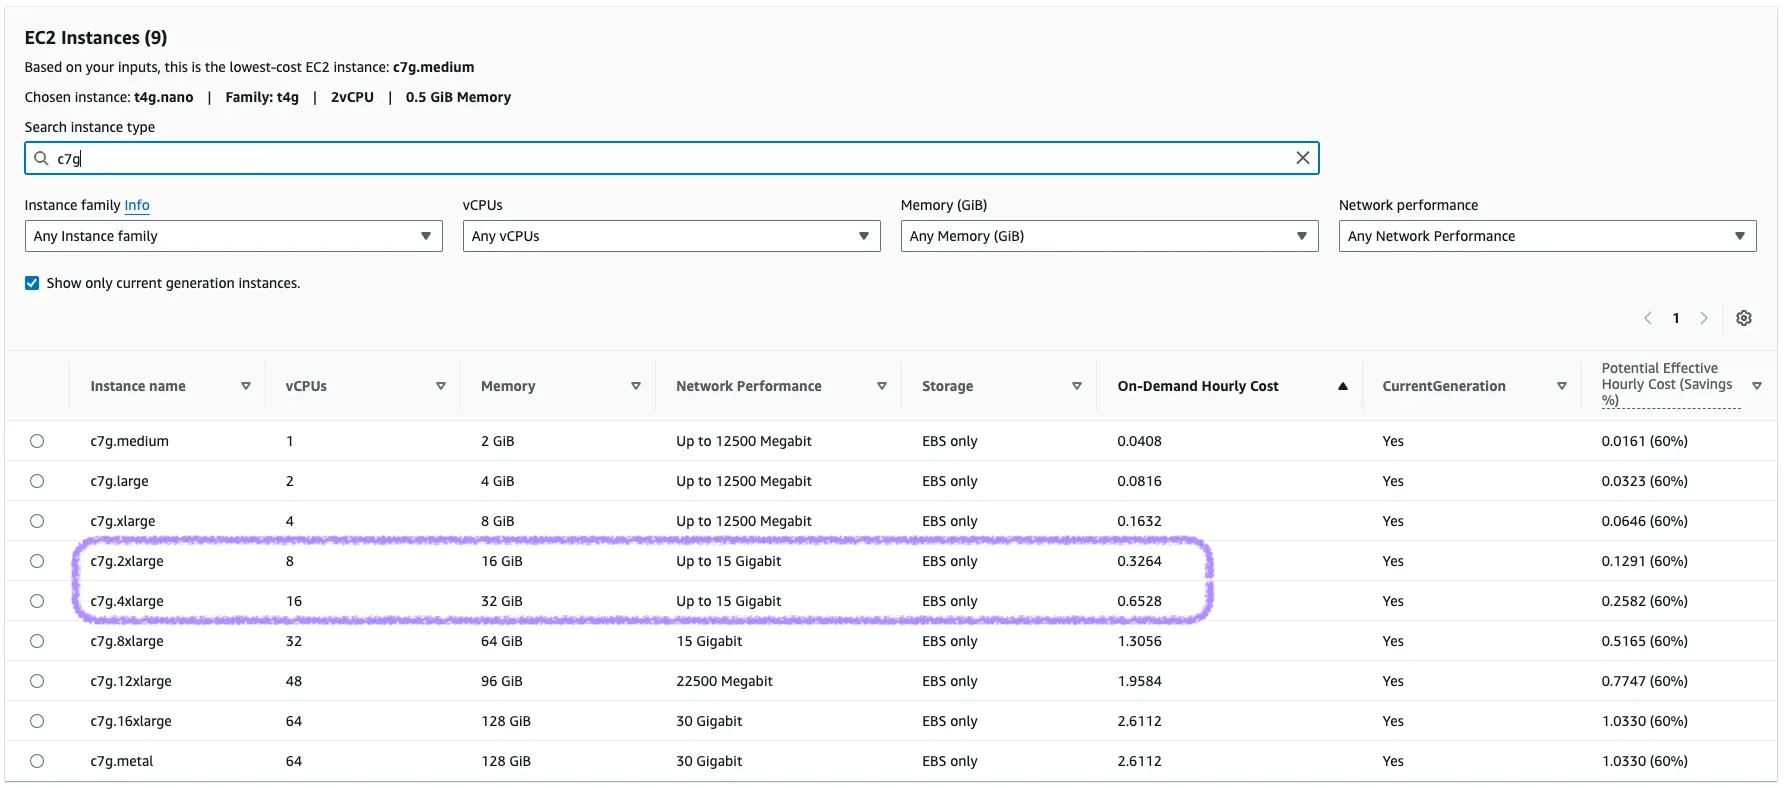
Task: Click the Memory column sort icon
Action: (635, 386)
